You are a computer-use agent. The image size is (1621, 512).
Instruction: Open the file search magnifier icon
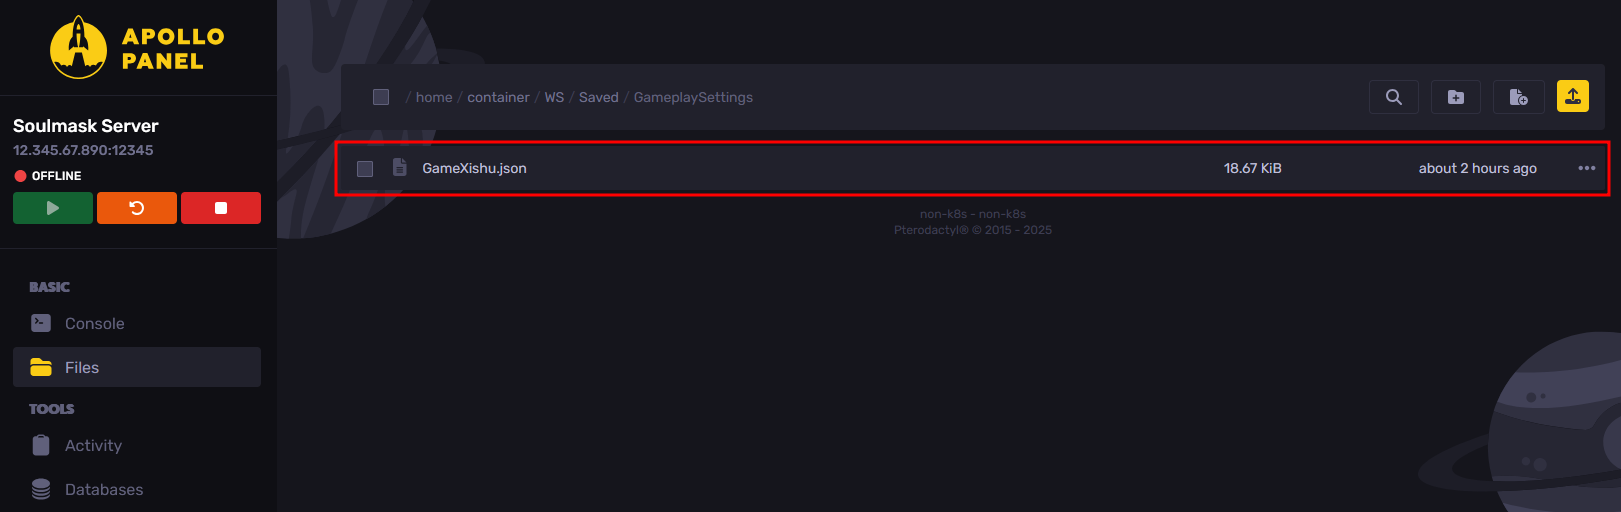pos(1393,97)
